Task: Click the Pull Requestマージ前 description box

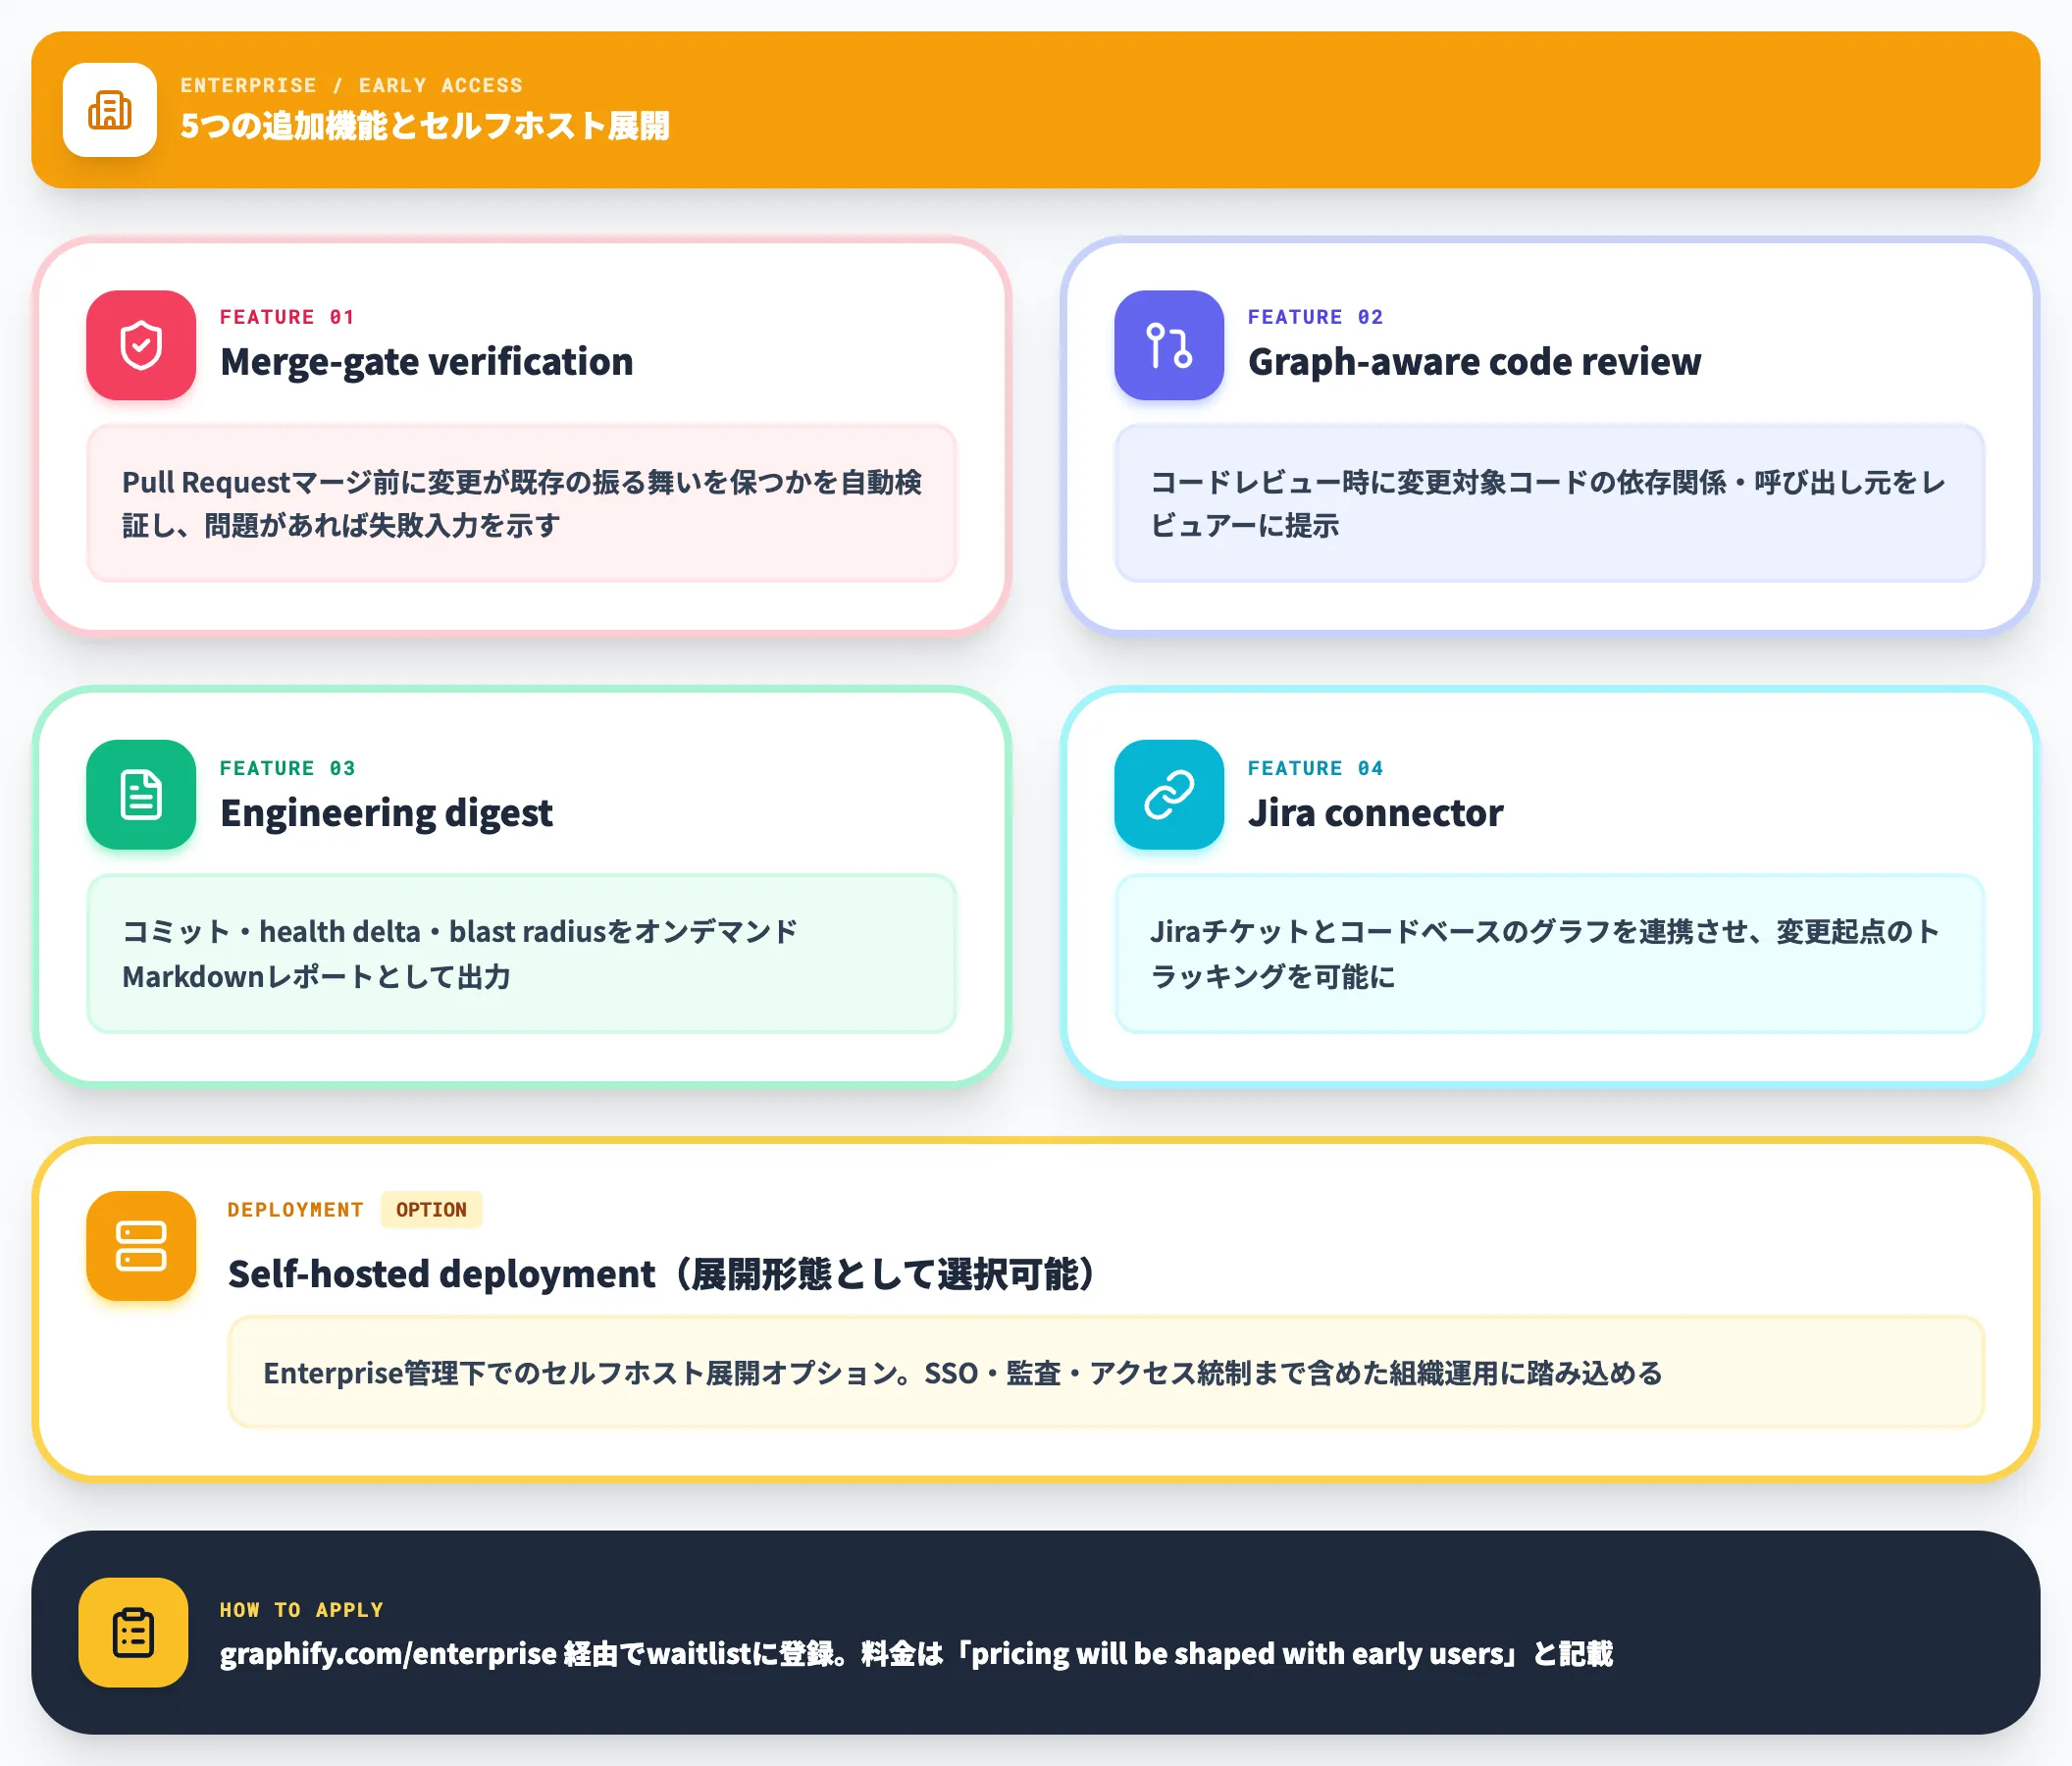Action: point(522,503)
